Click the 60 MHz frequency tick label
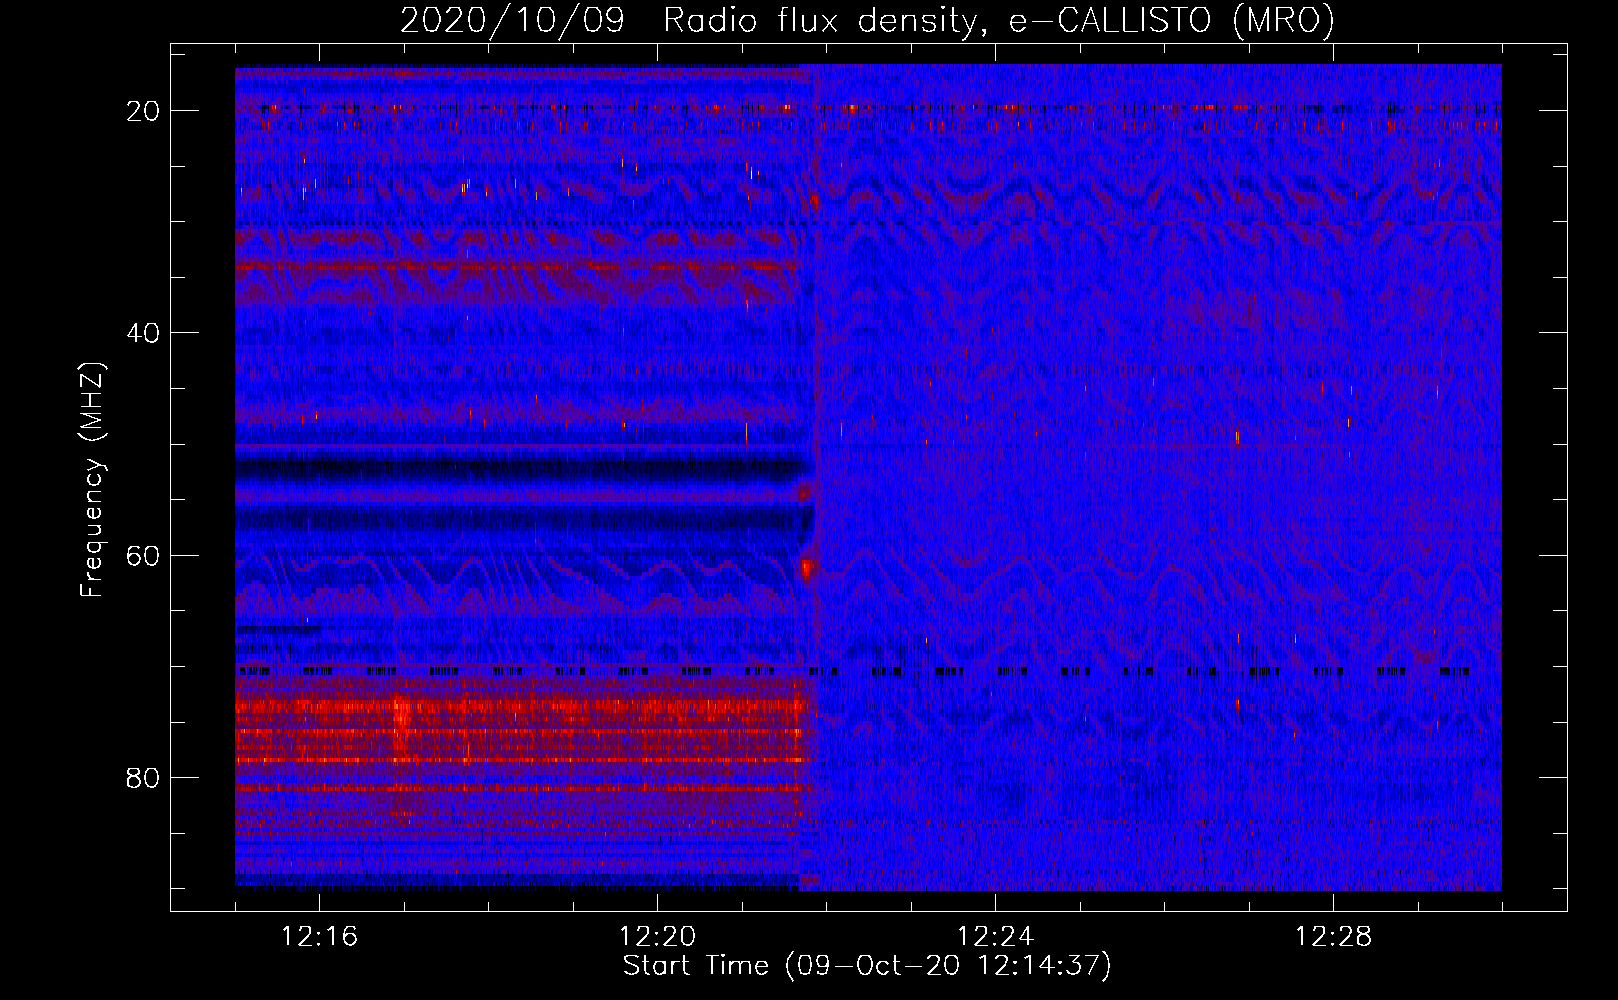Viewport: 1618px width, 1000px height. [x=144, y=556]
